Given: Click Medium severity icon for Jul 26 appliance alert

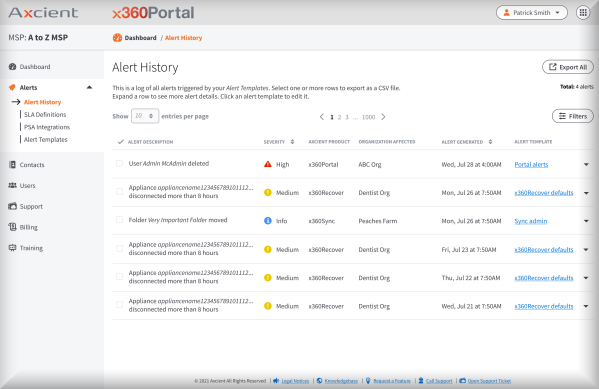Looking at the screenshot, I should [268, 193].
